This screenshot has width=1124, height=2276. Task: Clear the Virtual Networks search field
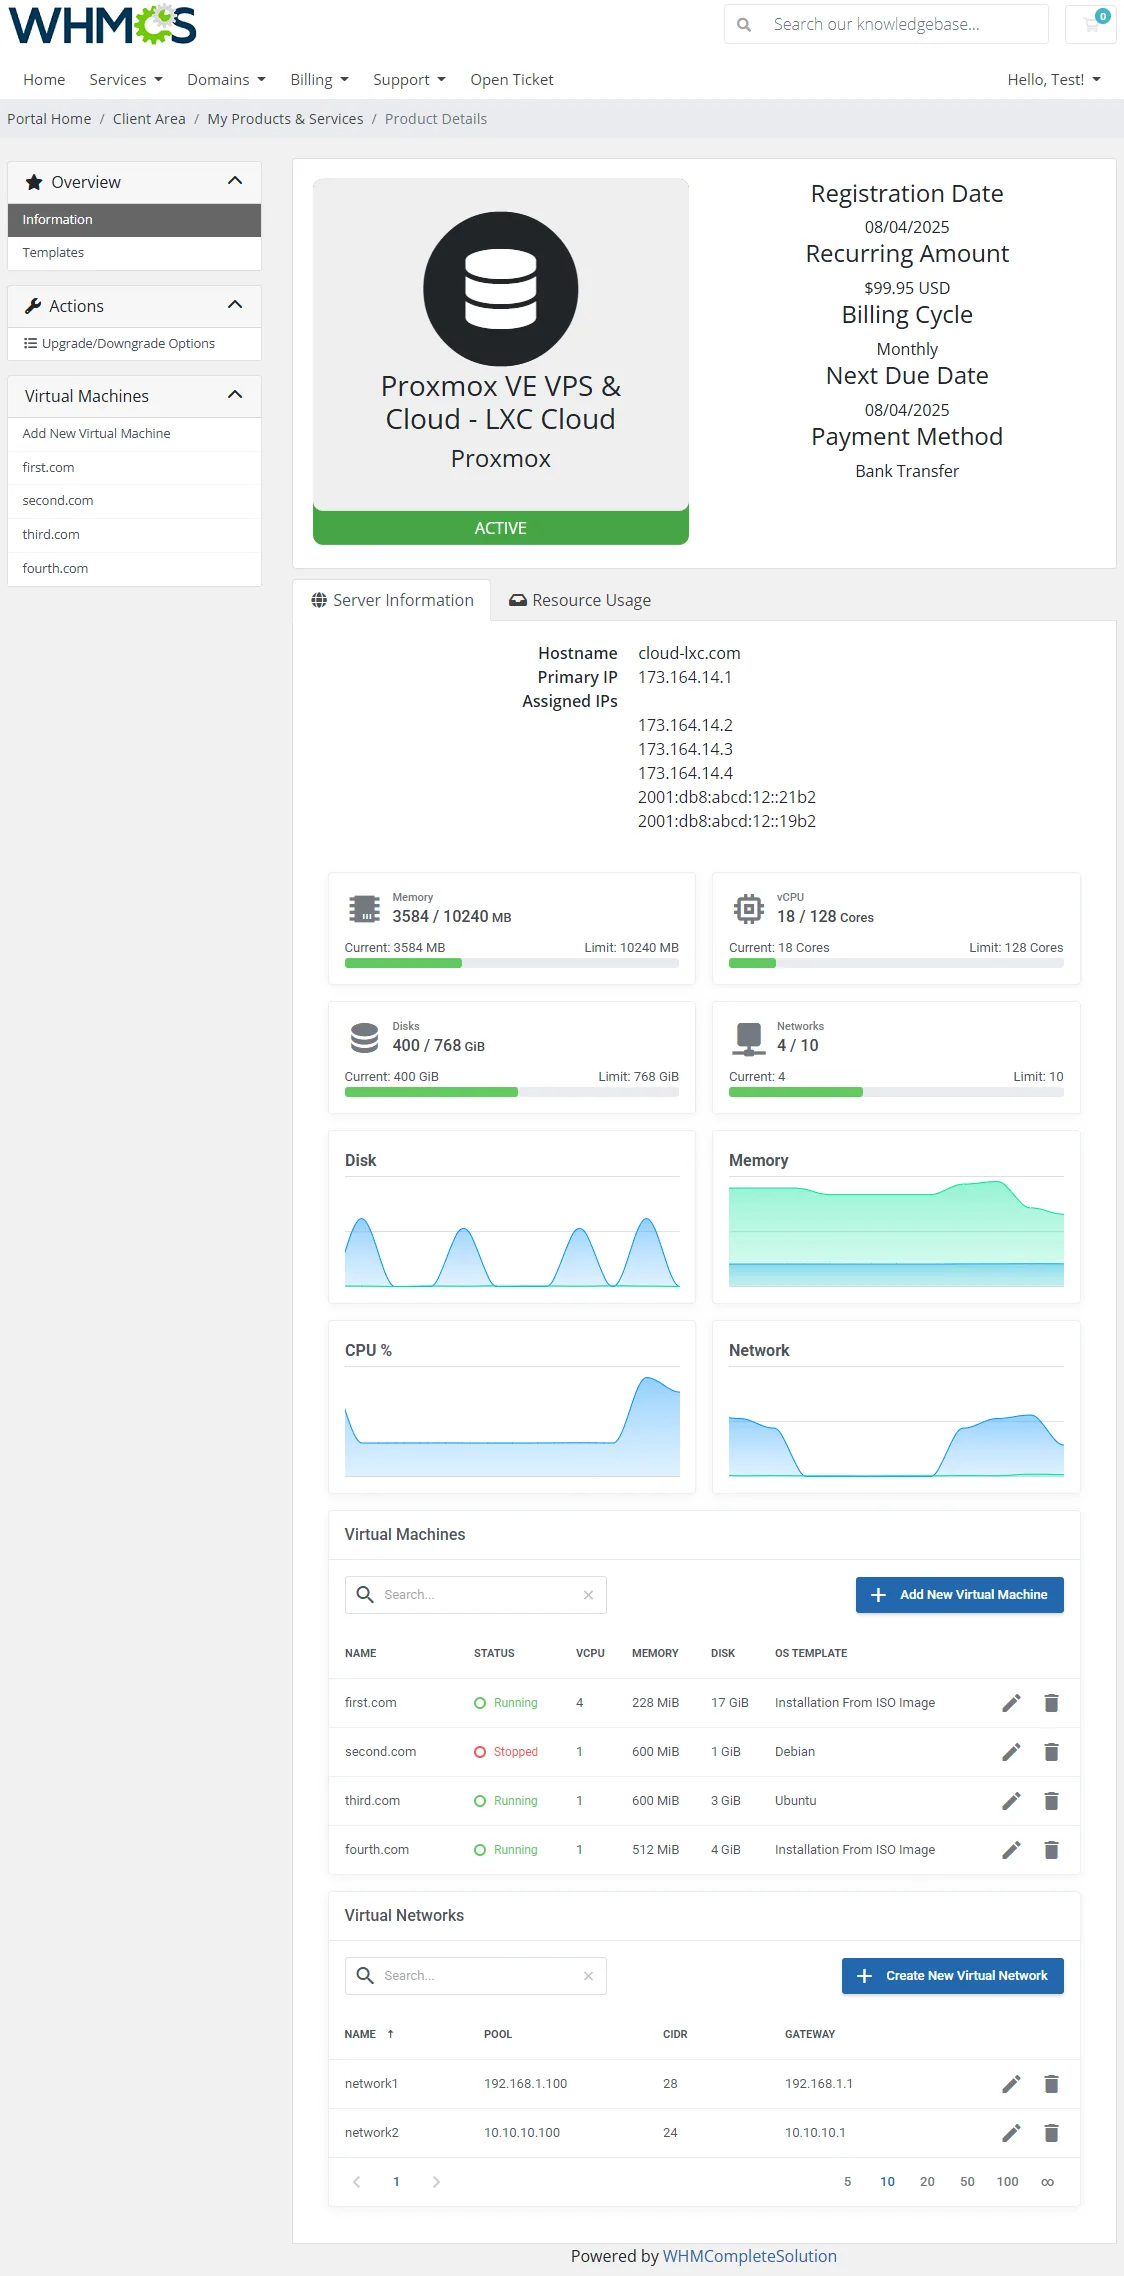pyautogui.click(x=588, y=1976)
